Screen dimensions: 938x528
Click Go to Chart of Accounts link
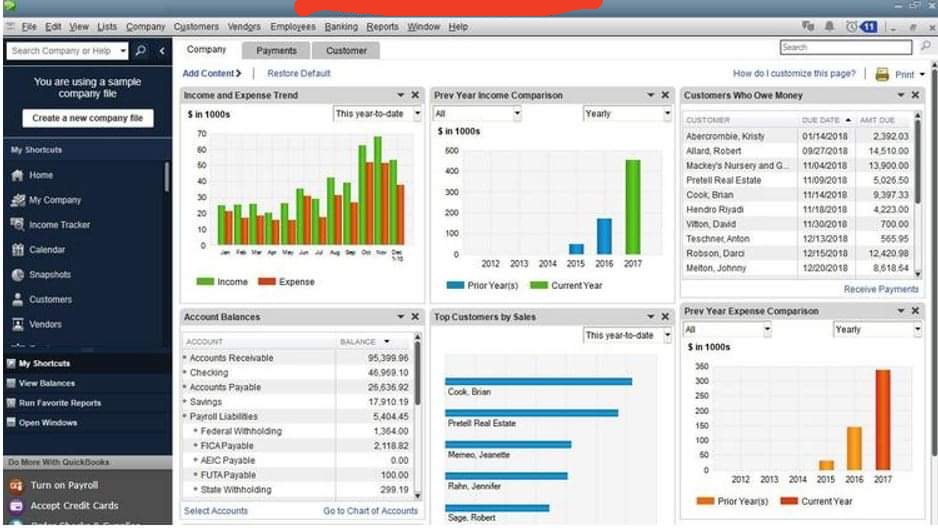(x=370, y=511)
